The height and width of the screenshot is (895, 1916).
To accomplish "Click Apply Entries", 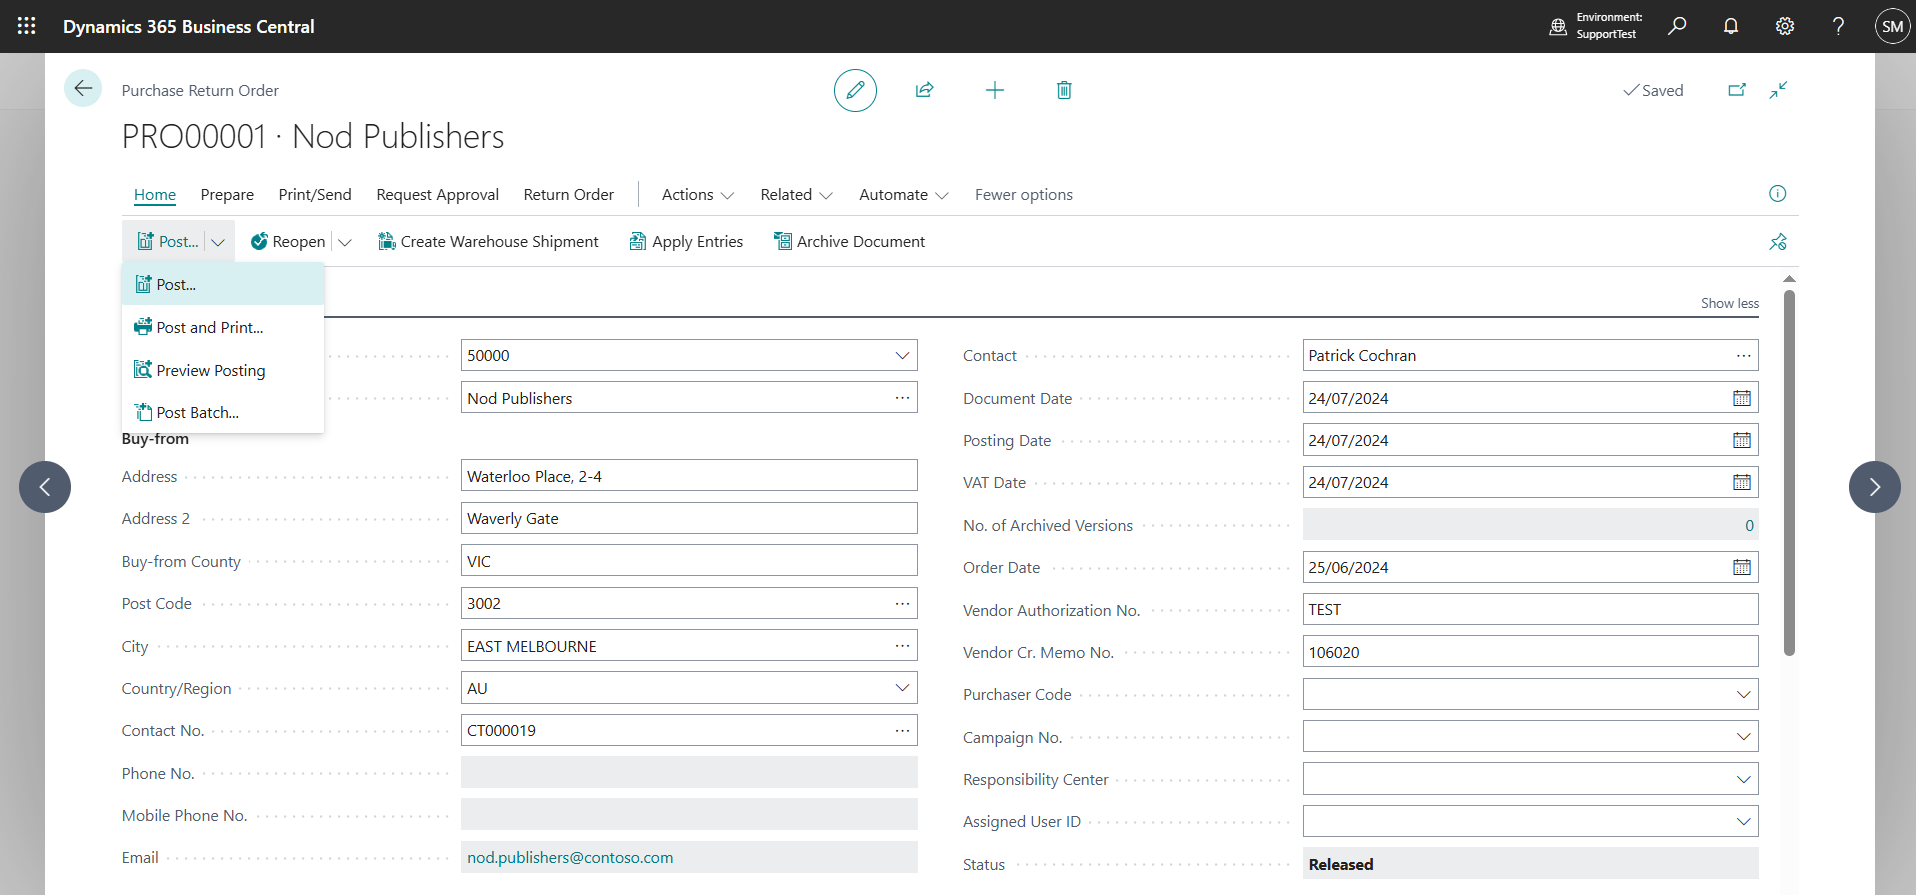I will (x=686, y=242).
